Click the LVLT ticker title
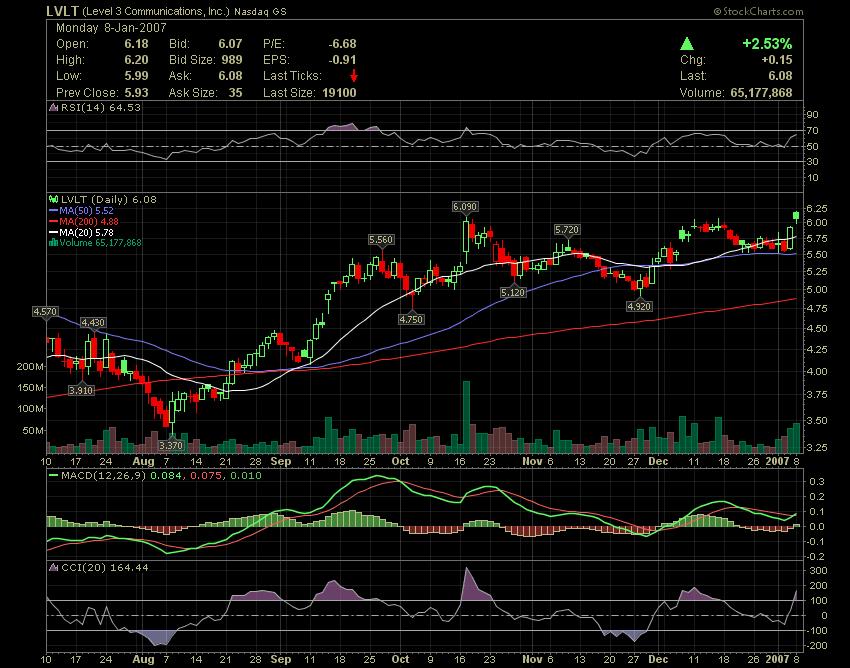 tap(63, 11)
